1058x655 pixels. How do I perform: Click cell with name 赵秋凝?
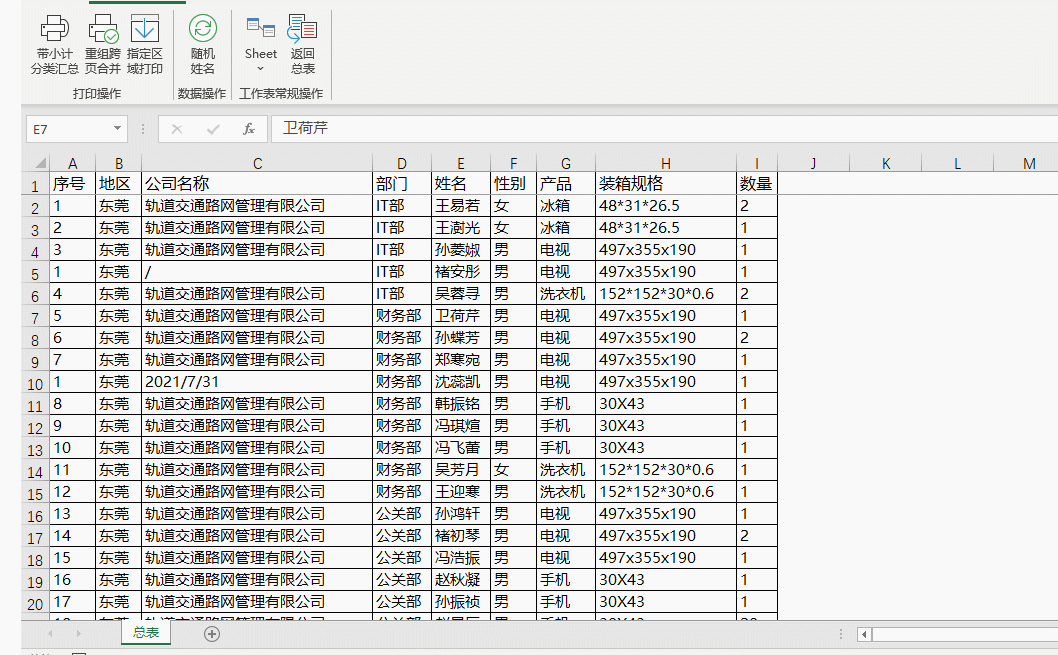(461, 579)
